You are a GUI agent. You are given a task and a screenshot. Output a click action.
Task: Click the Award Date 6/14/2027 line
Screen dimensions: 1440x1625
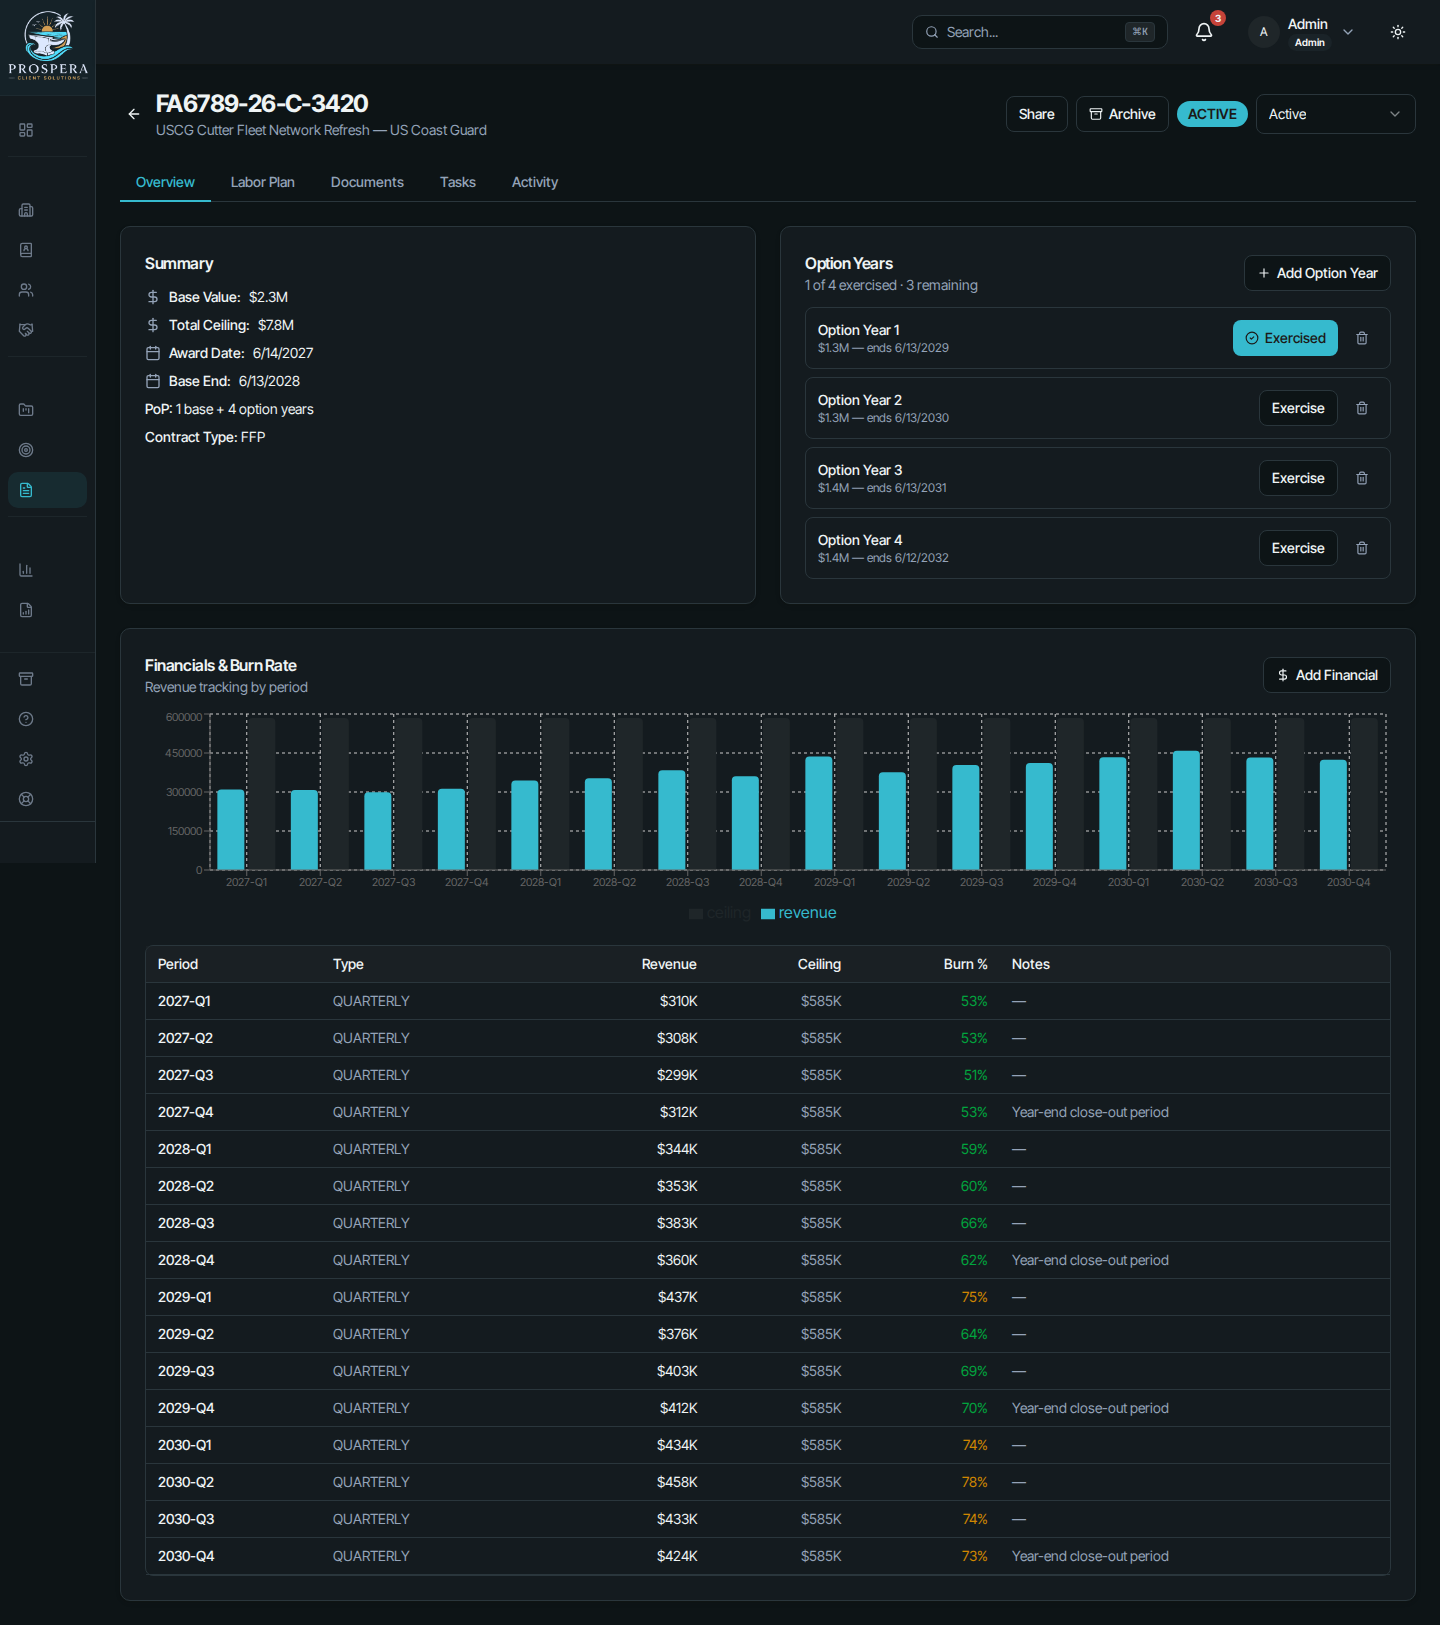(230, 353)
